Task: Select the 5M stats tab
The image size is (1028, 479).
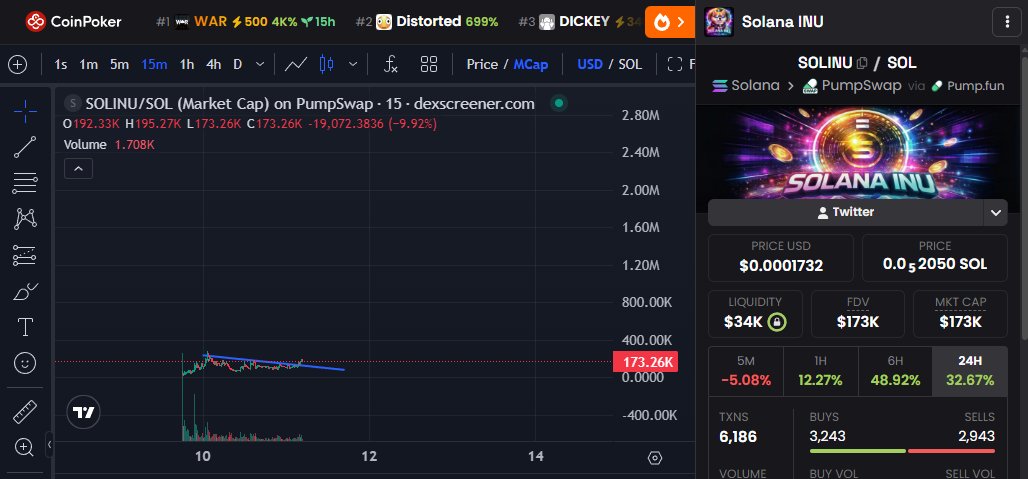Action: click(746, 371)
